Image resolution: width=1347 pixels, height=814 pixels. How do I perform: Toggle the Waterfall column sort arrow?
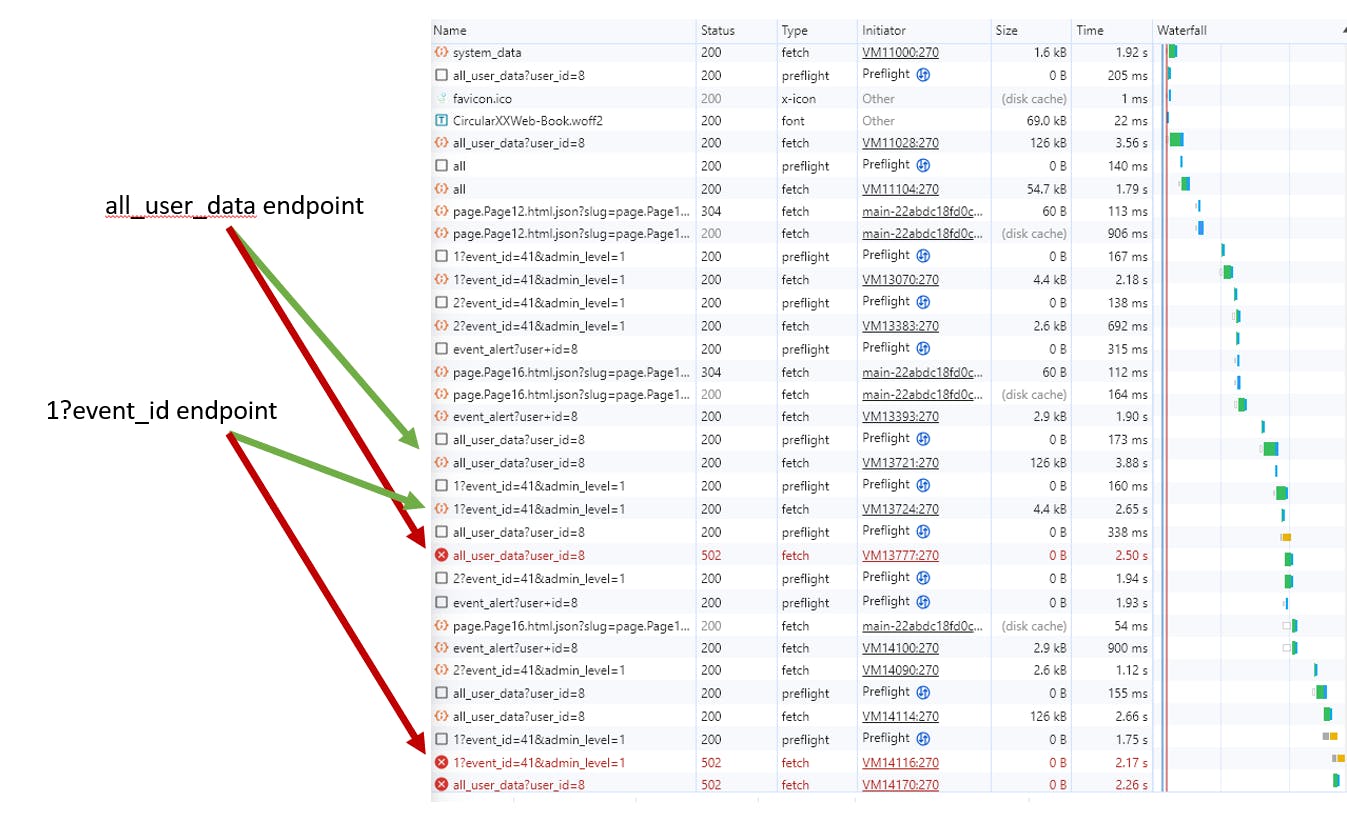(x=1342, y=31)
